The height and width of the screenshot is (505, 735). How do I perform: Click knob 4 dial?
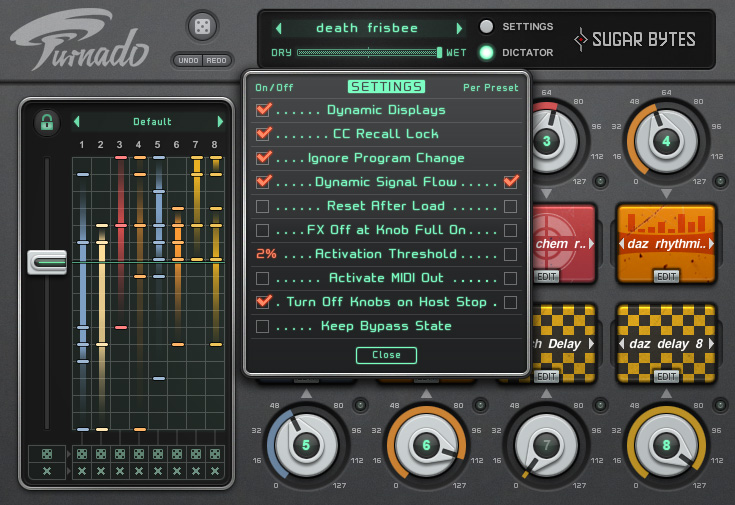(x=666, y=141)
